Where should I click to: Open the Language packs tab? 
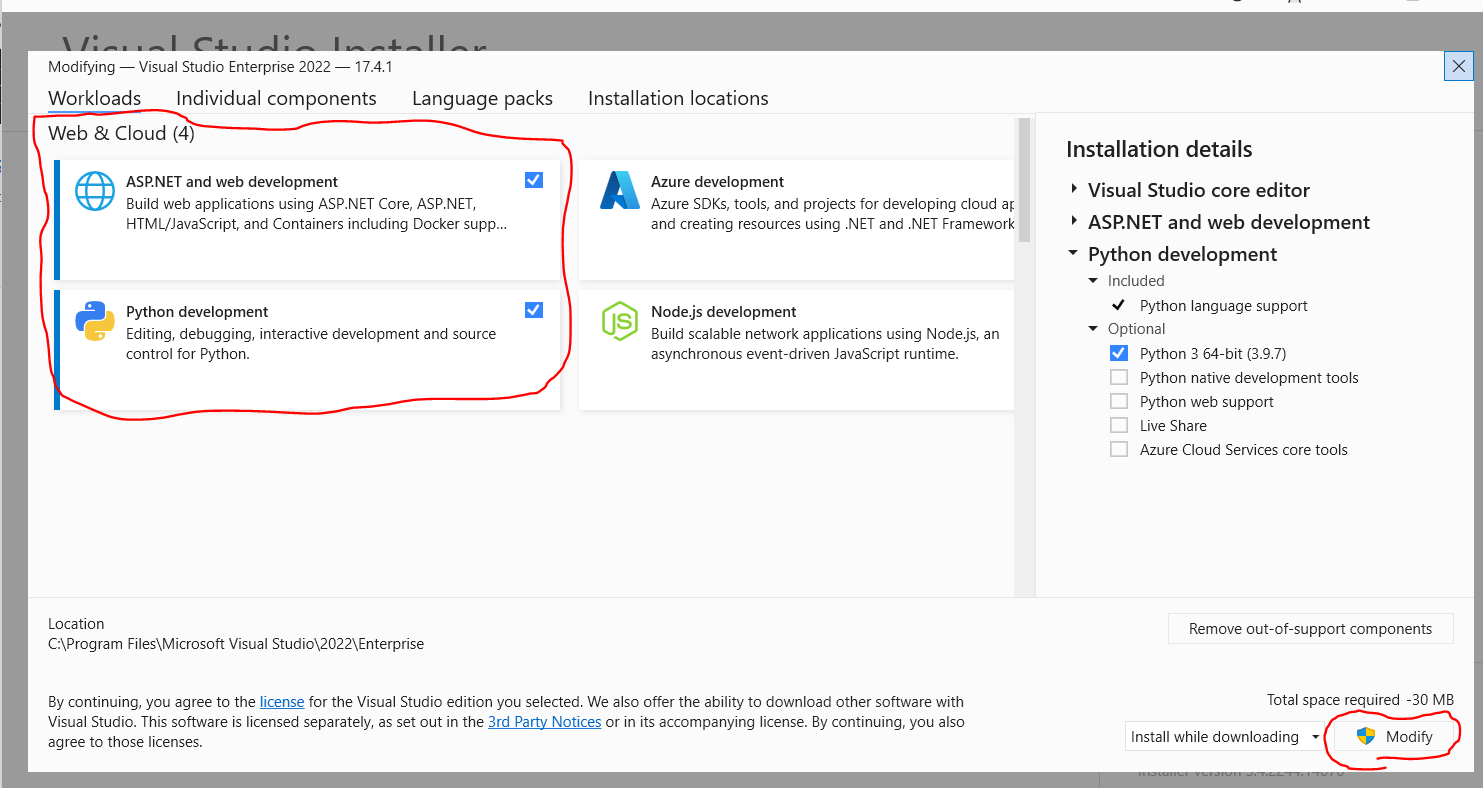(x=482, y=98)
